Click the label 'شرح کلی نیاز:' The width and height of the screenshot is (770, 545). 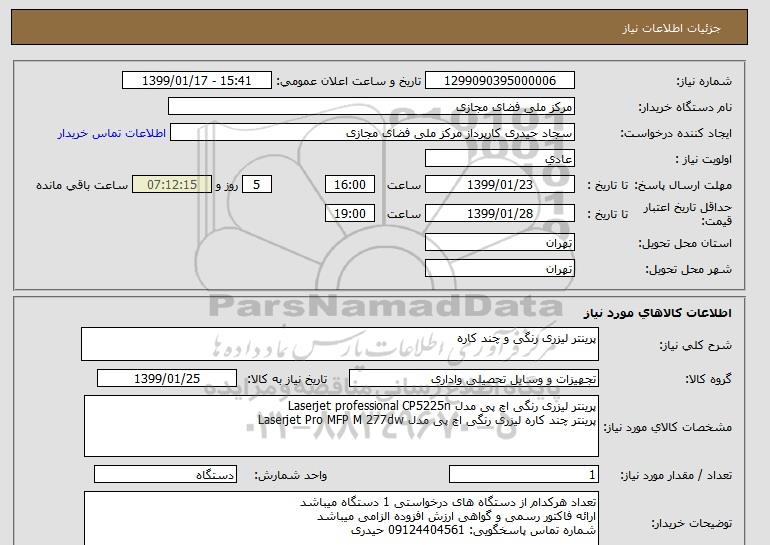[695, 345]
